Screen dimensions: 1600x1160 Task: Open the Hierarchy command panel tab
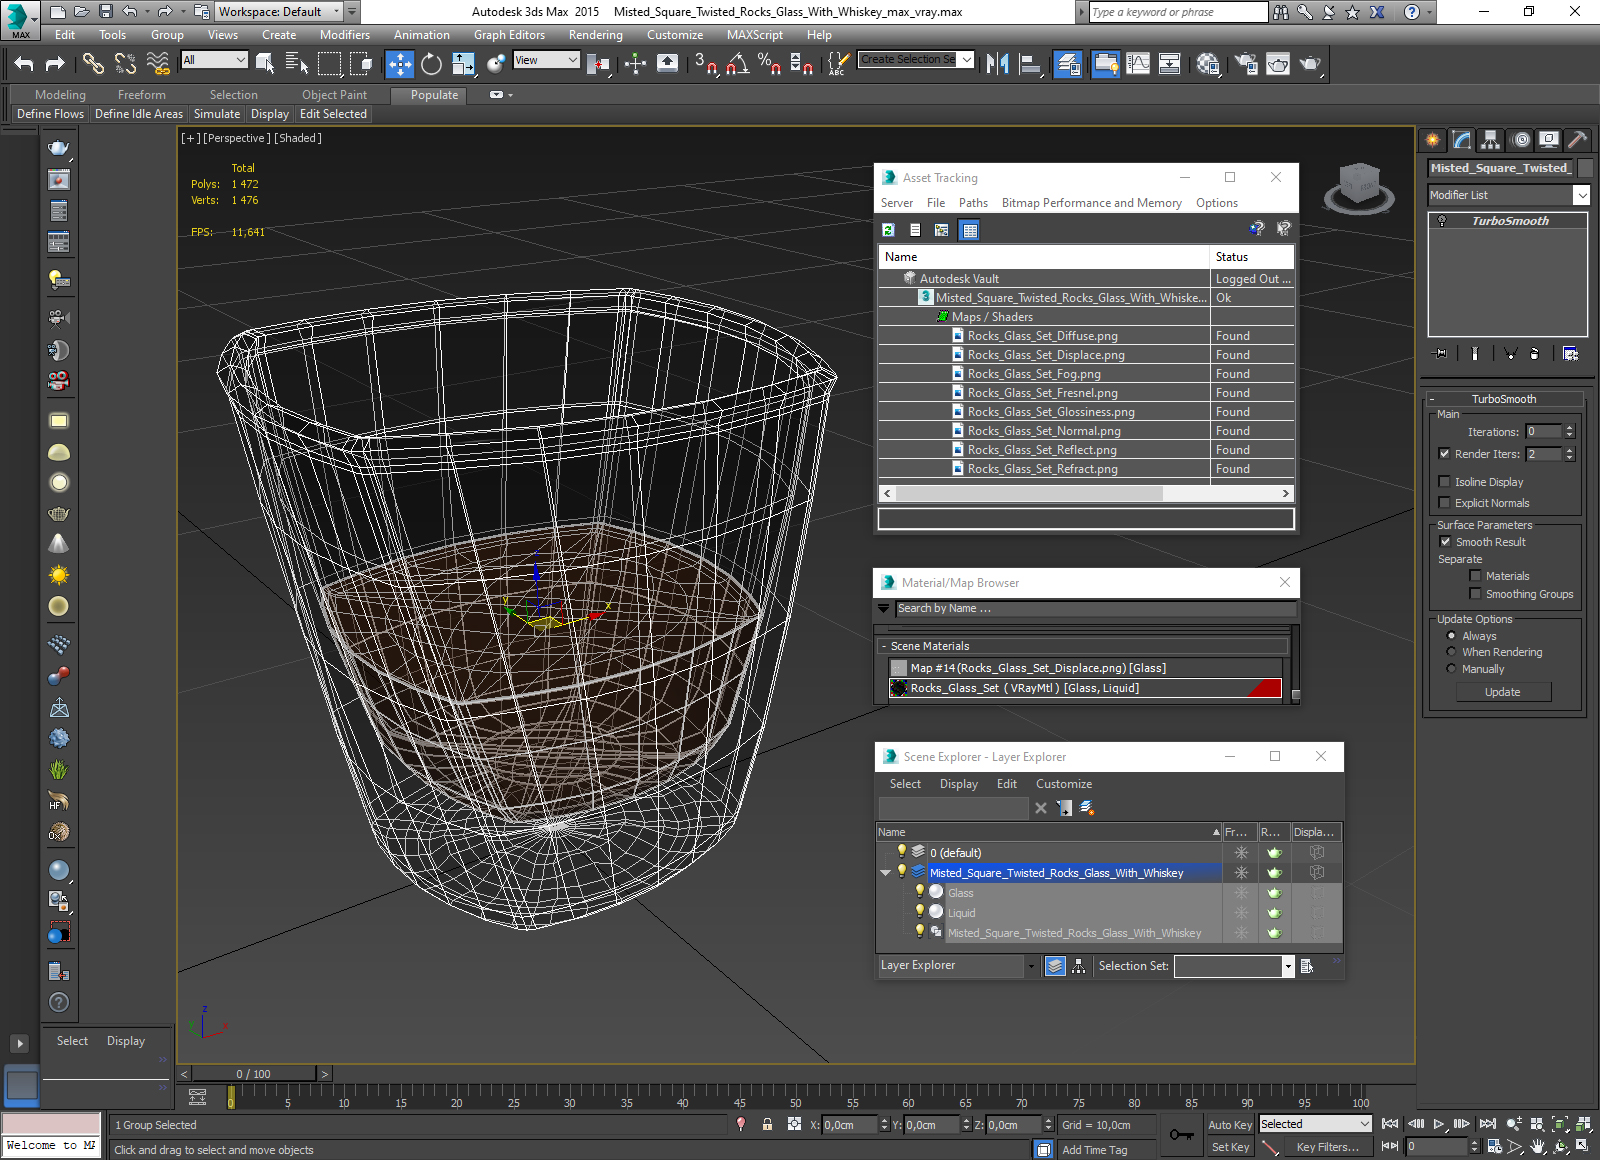[1491, 140]
